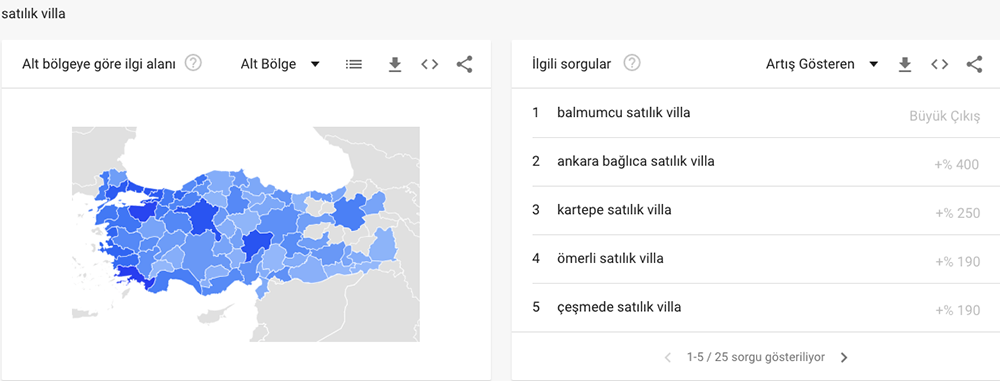
Task: Click the İlgili sorgular title
Action: click(571, 64)
